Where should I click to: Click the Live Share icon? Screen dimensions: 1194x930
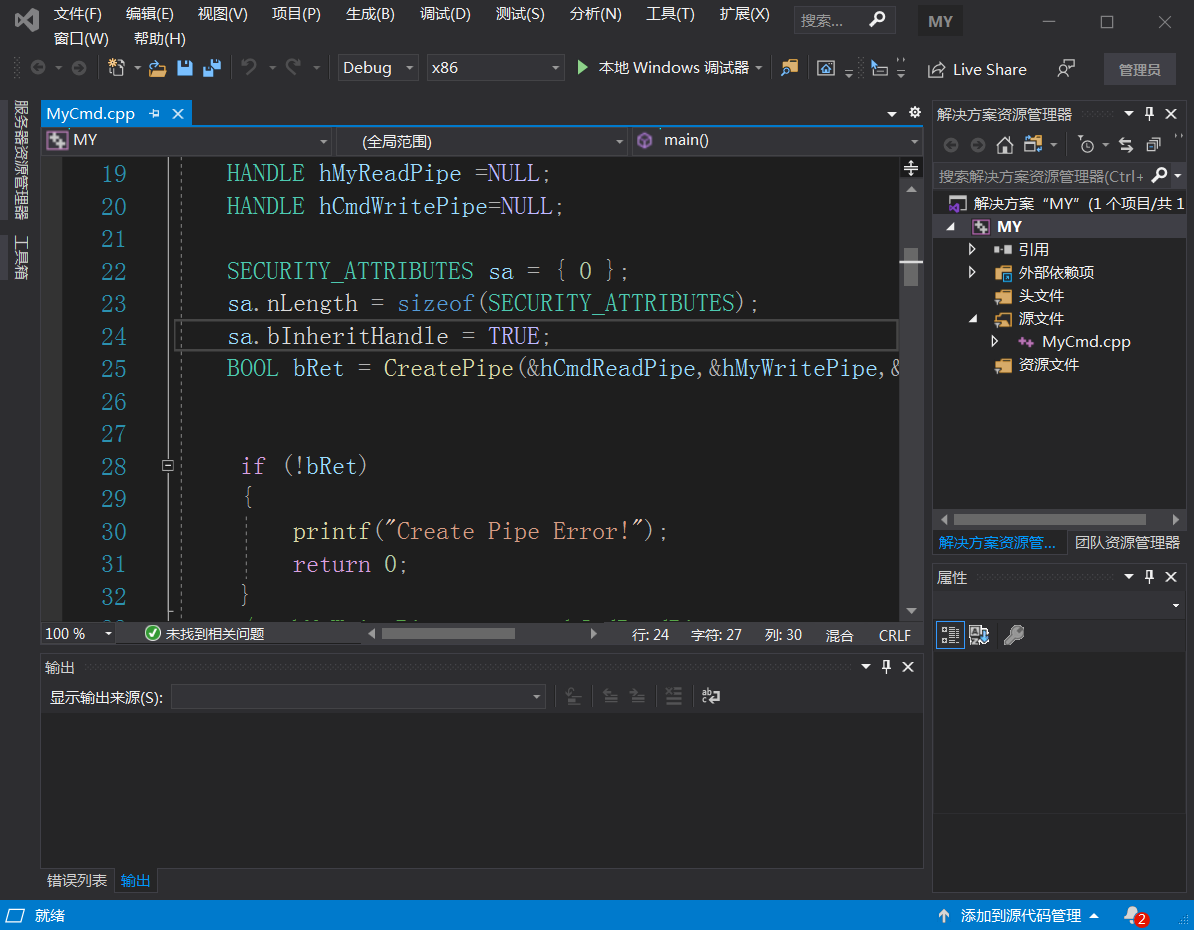(936, 70)
